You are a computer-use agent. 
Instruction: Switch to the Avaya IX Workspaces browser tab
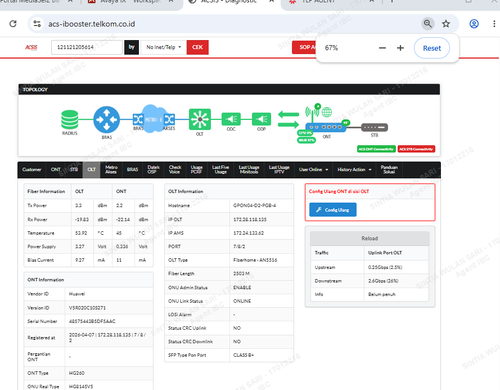click(131, 2)
